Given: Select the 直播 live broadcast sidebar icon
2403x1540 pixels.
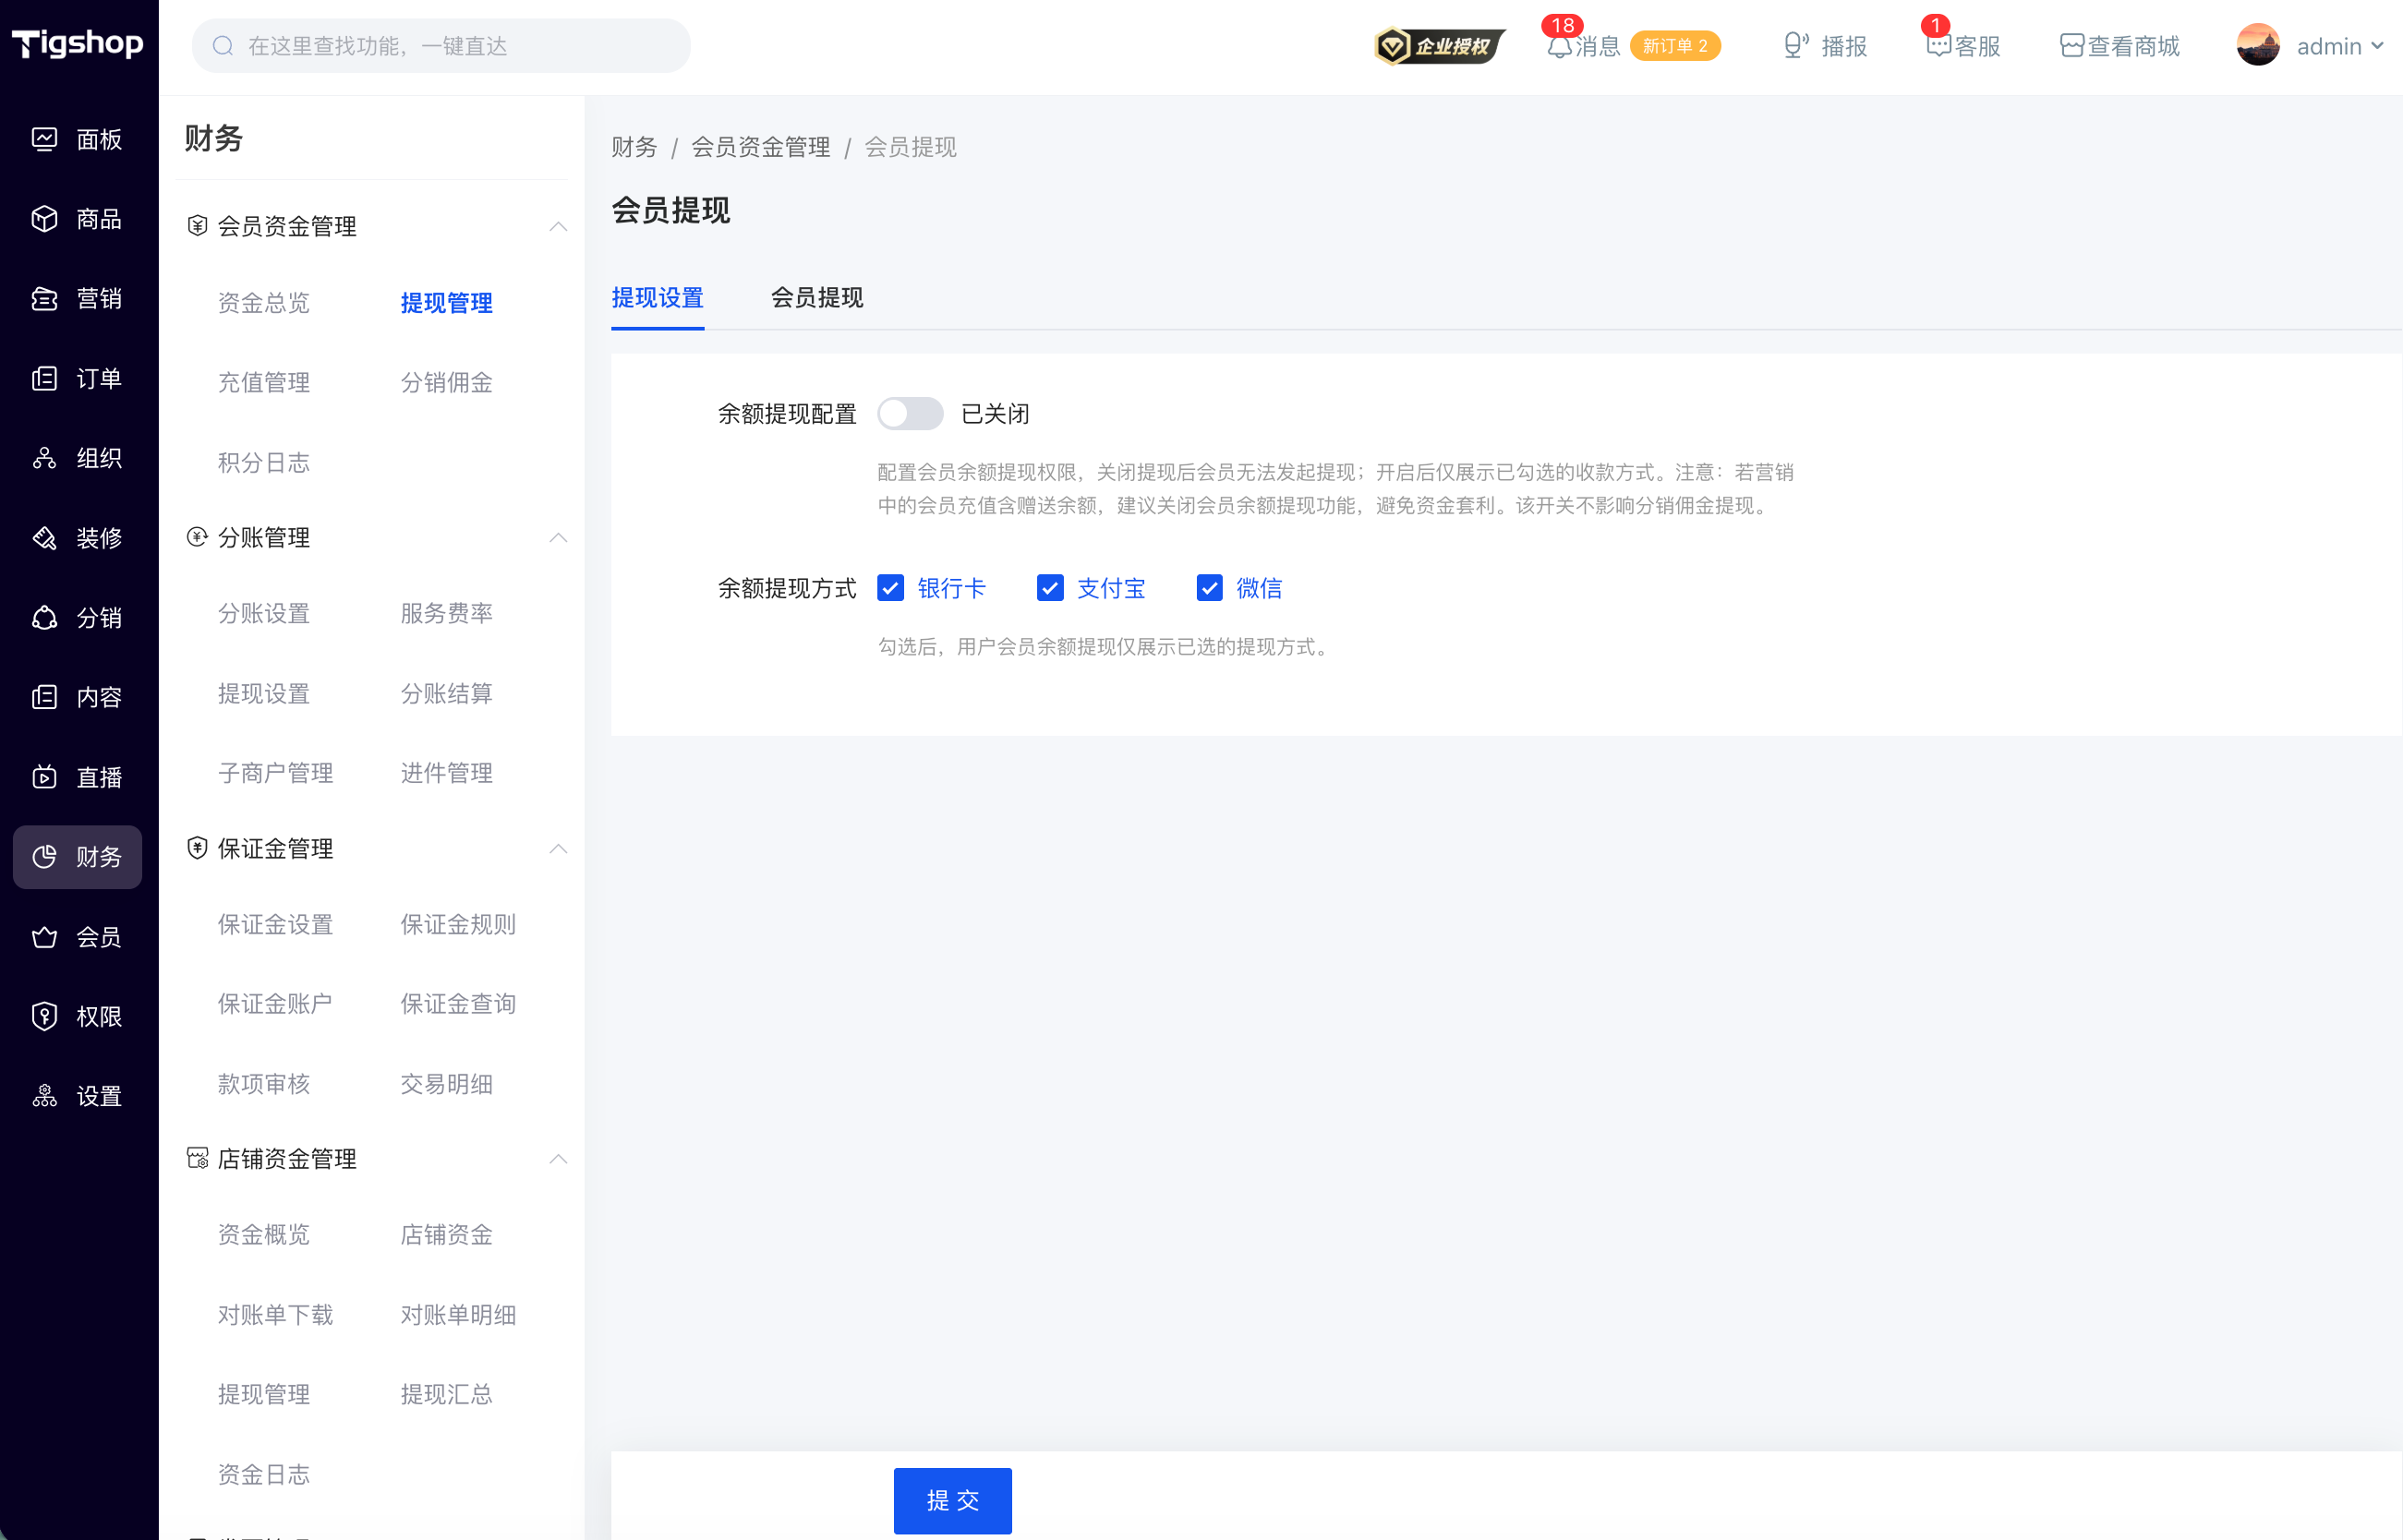Looking at the screenshot, I should click(x=44, y=777).
